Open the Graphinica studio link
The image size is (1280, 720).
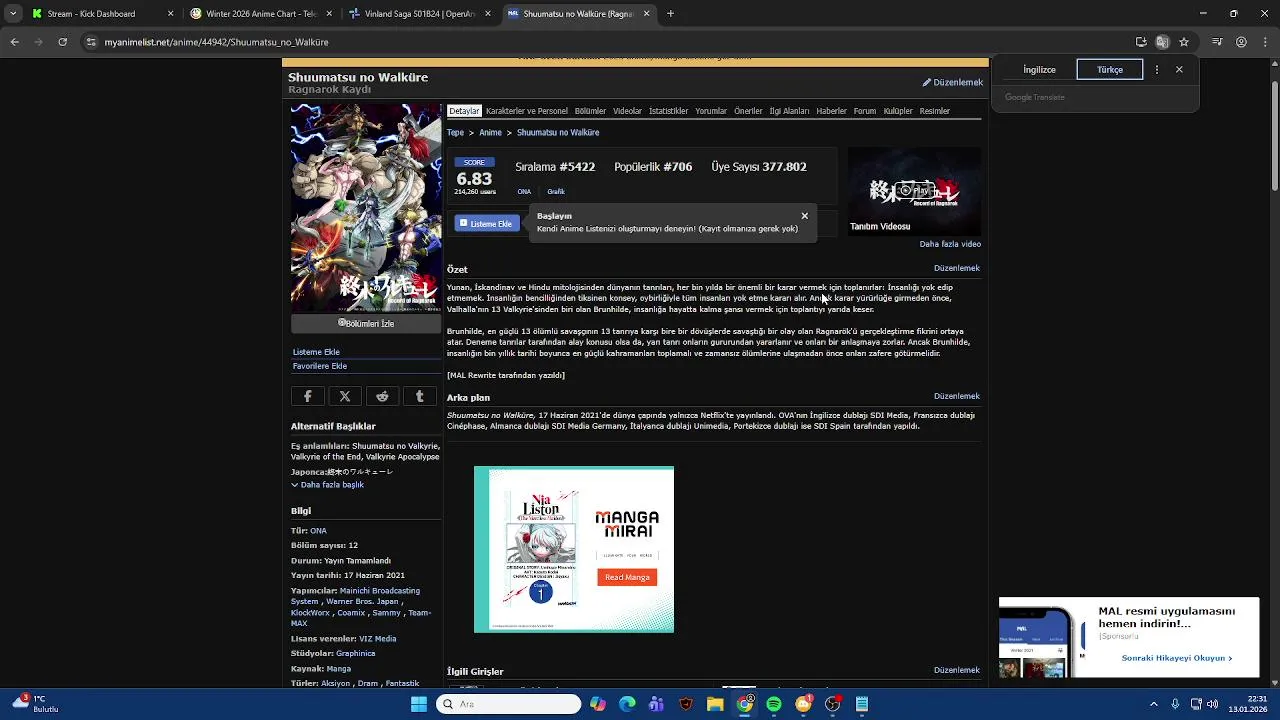point(356,654)
